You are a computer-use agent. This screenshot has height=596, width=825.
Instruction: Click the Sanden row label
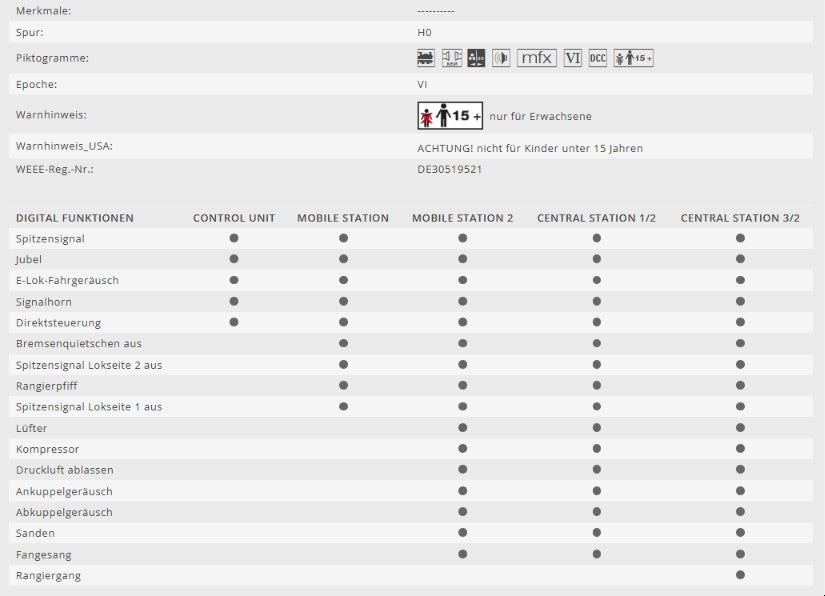(x=35, y=533)
